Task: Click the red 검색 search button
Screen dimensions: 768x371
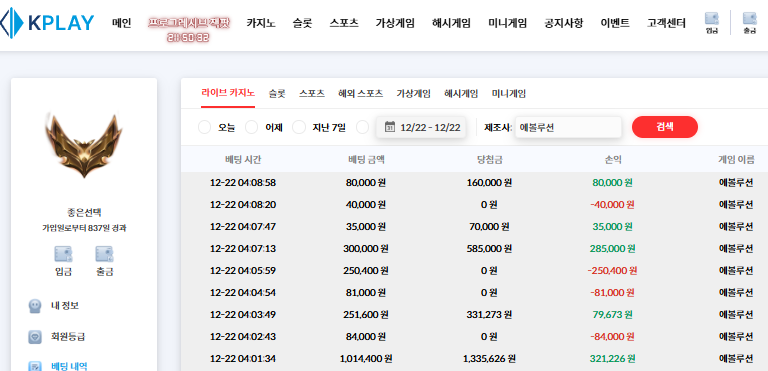Action: 665,127
